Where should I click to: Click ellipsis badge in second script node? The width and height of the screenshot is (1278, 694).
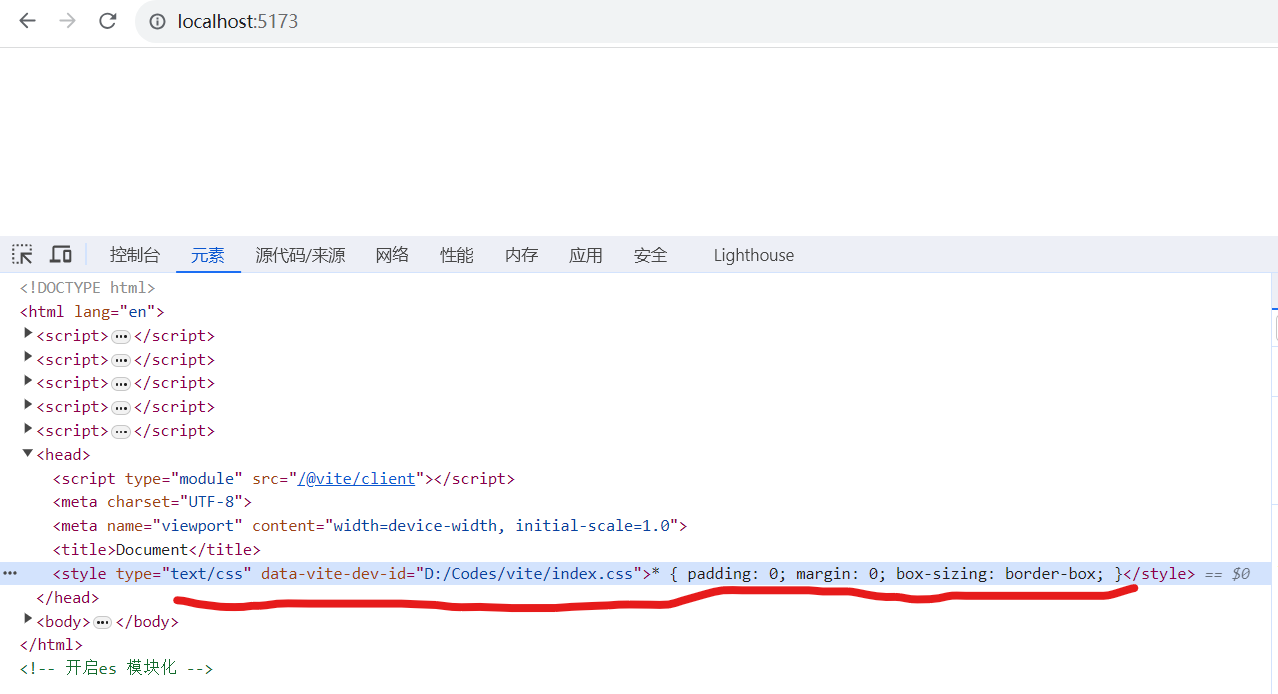tap(121, 361)
